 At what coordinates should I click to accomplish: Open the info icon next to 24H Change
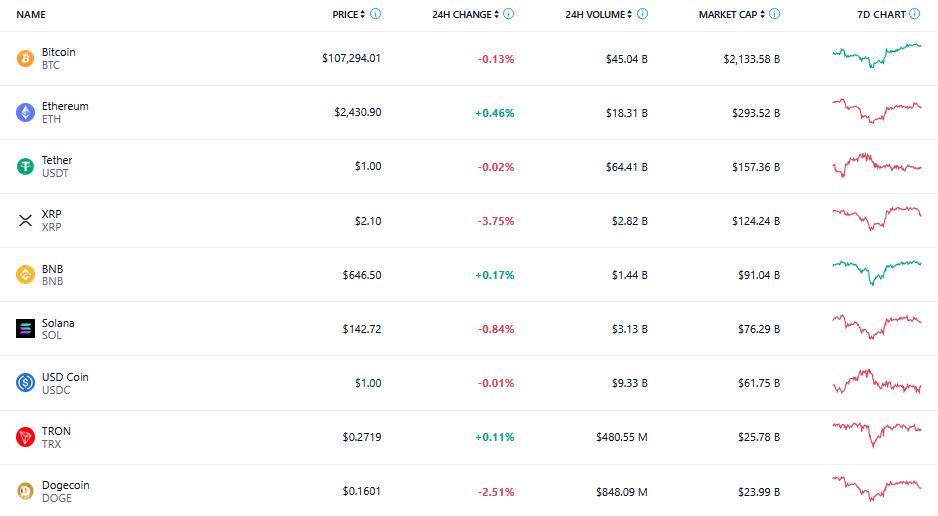click(508, 14)
